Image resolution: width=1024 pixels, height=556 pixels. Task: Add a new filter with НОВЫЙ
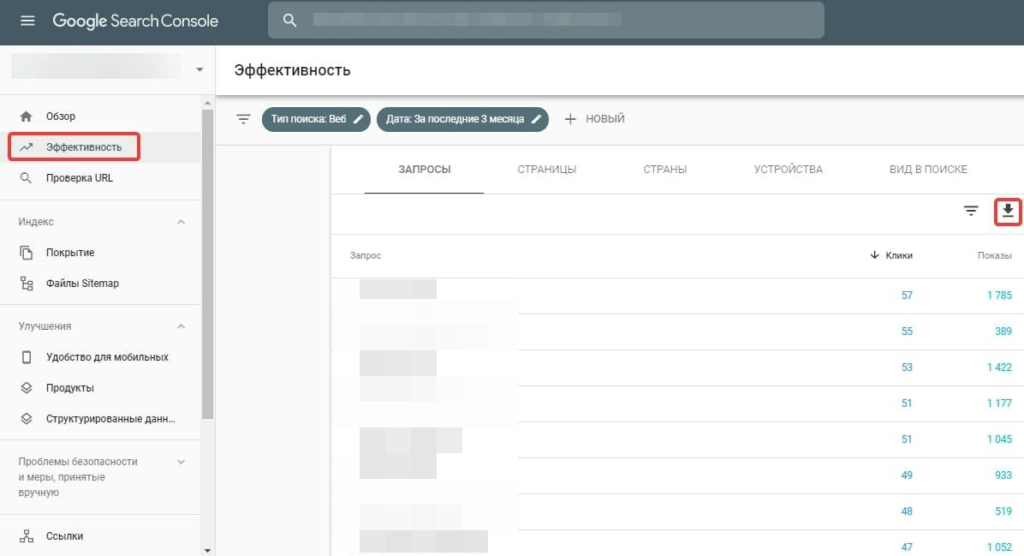tap(595, 119)
